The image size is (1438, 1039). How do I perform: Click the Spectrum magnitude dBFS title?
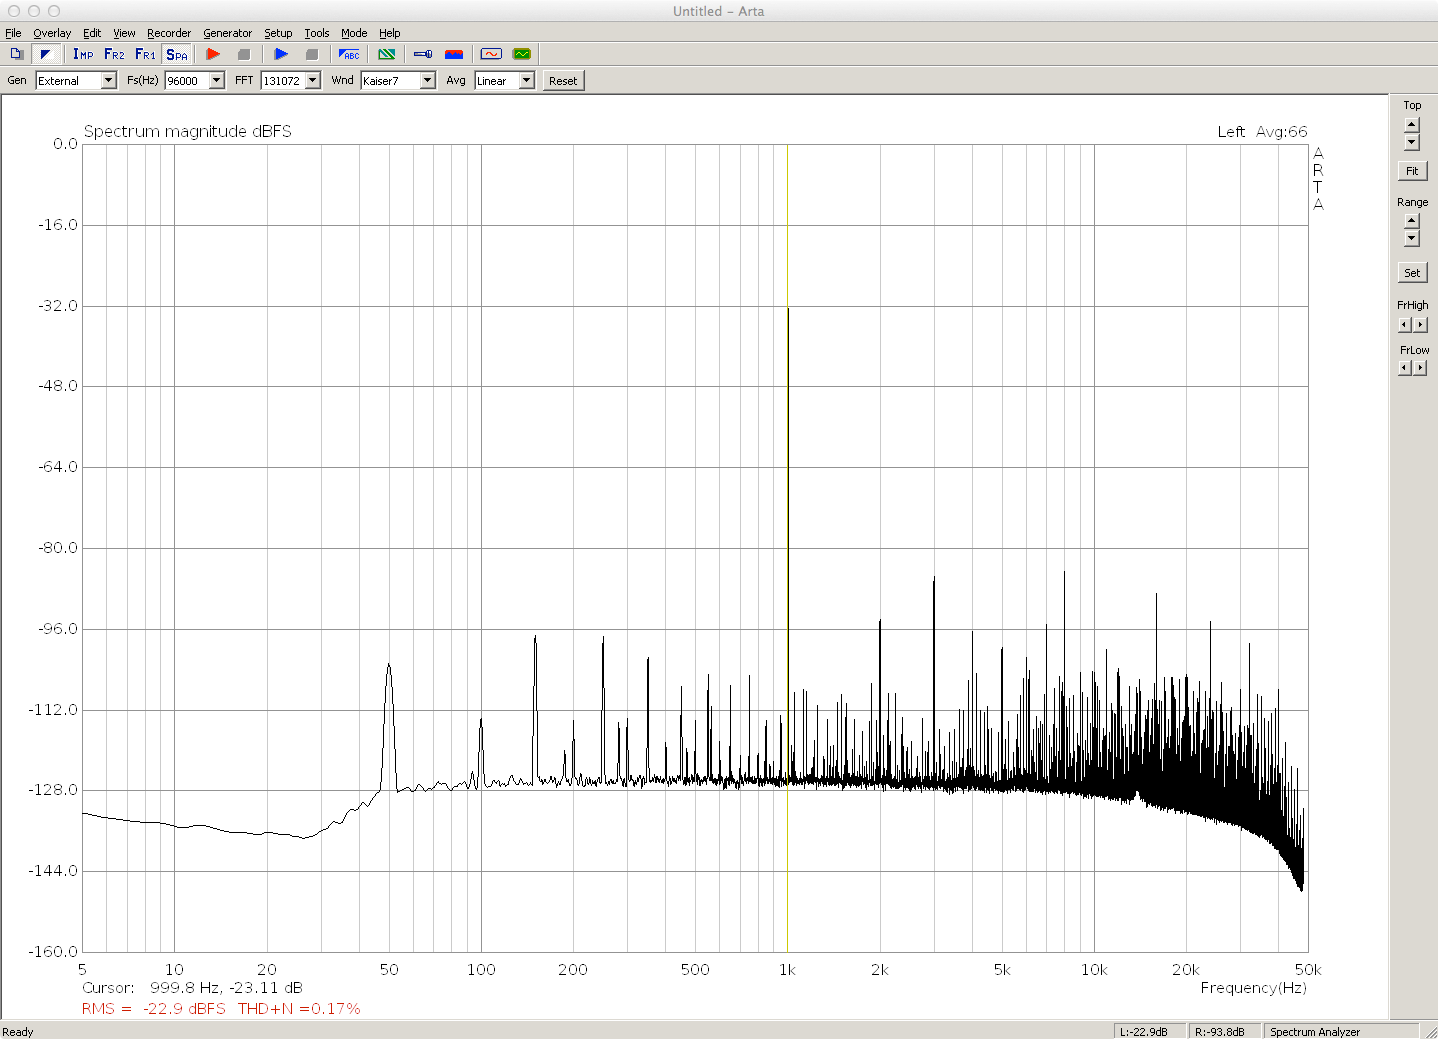click(188, 131)
